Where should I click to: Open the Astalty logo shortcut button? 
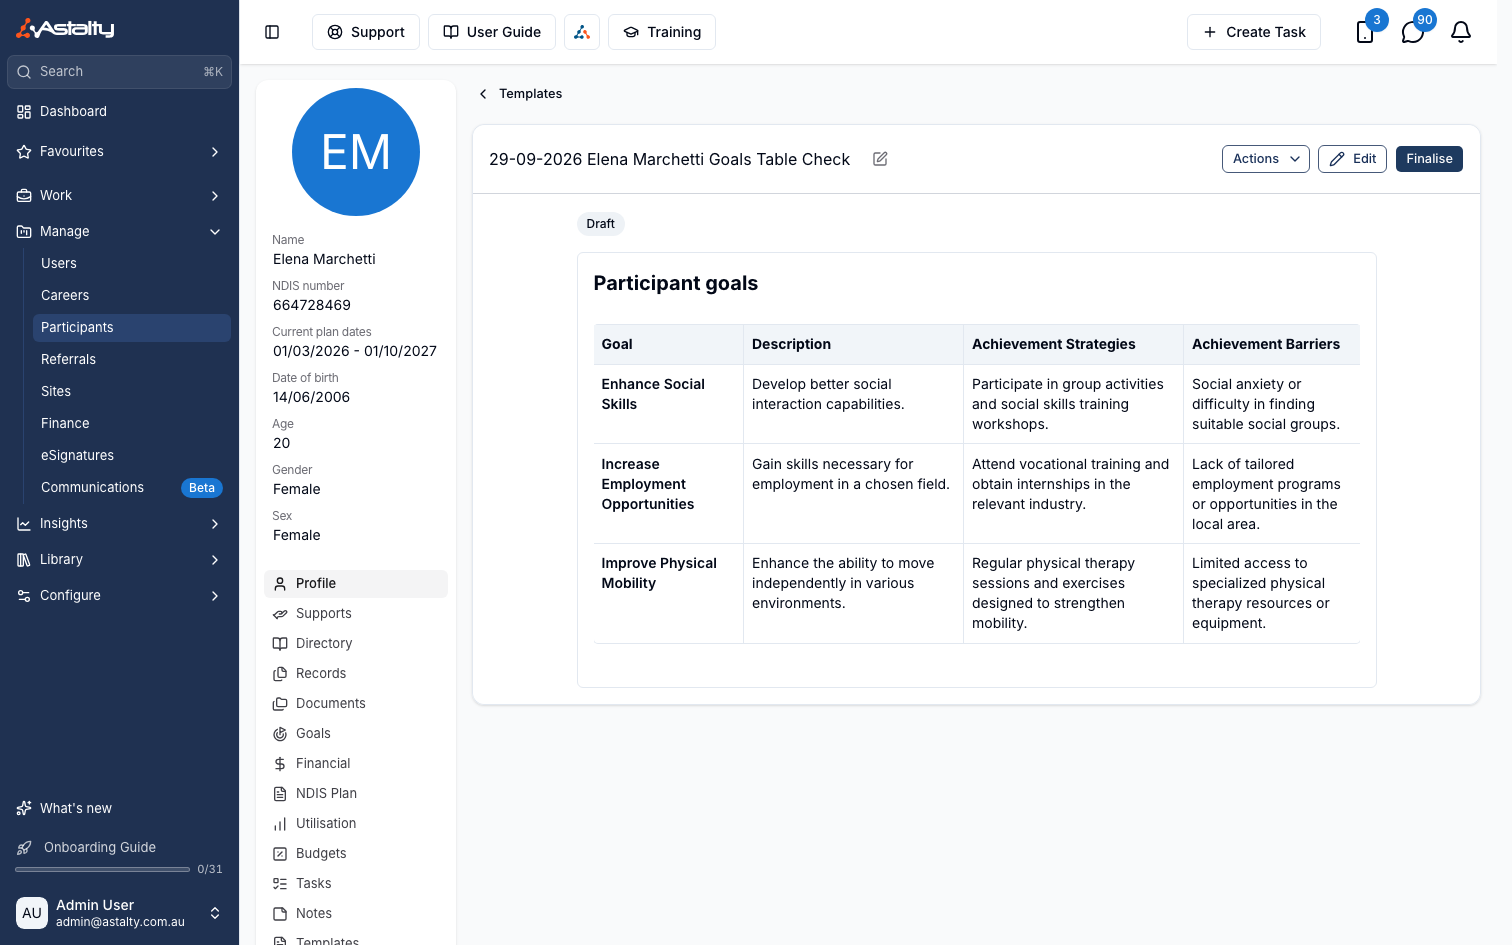tap(582, 32)
